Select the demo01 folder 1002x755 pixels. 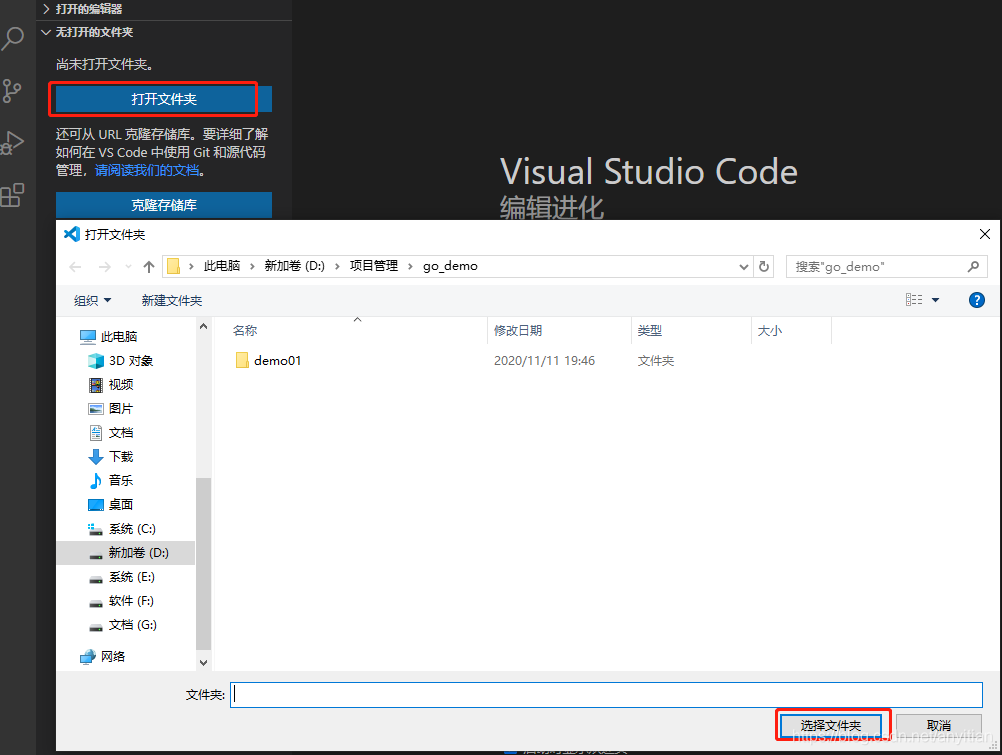[x=277, y=361]
